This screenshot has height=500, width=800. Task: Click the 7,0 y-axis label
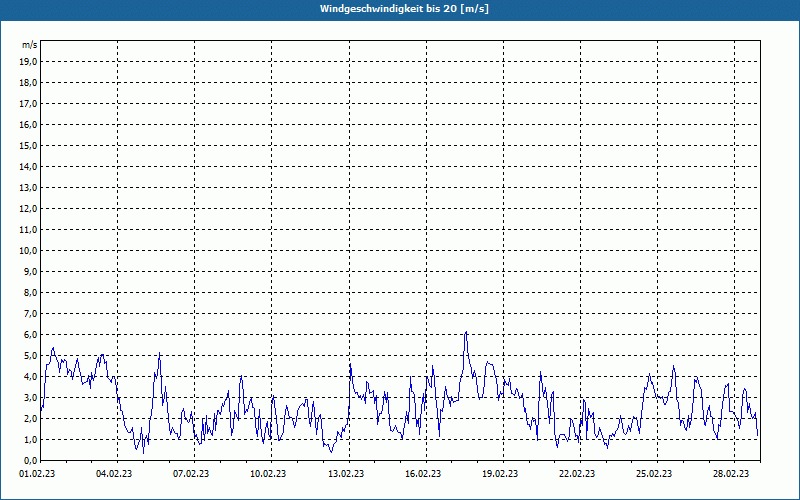click(x=30, y=313)
